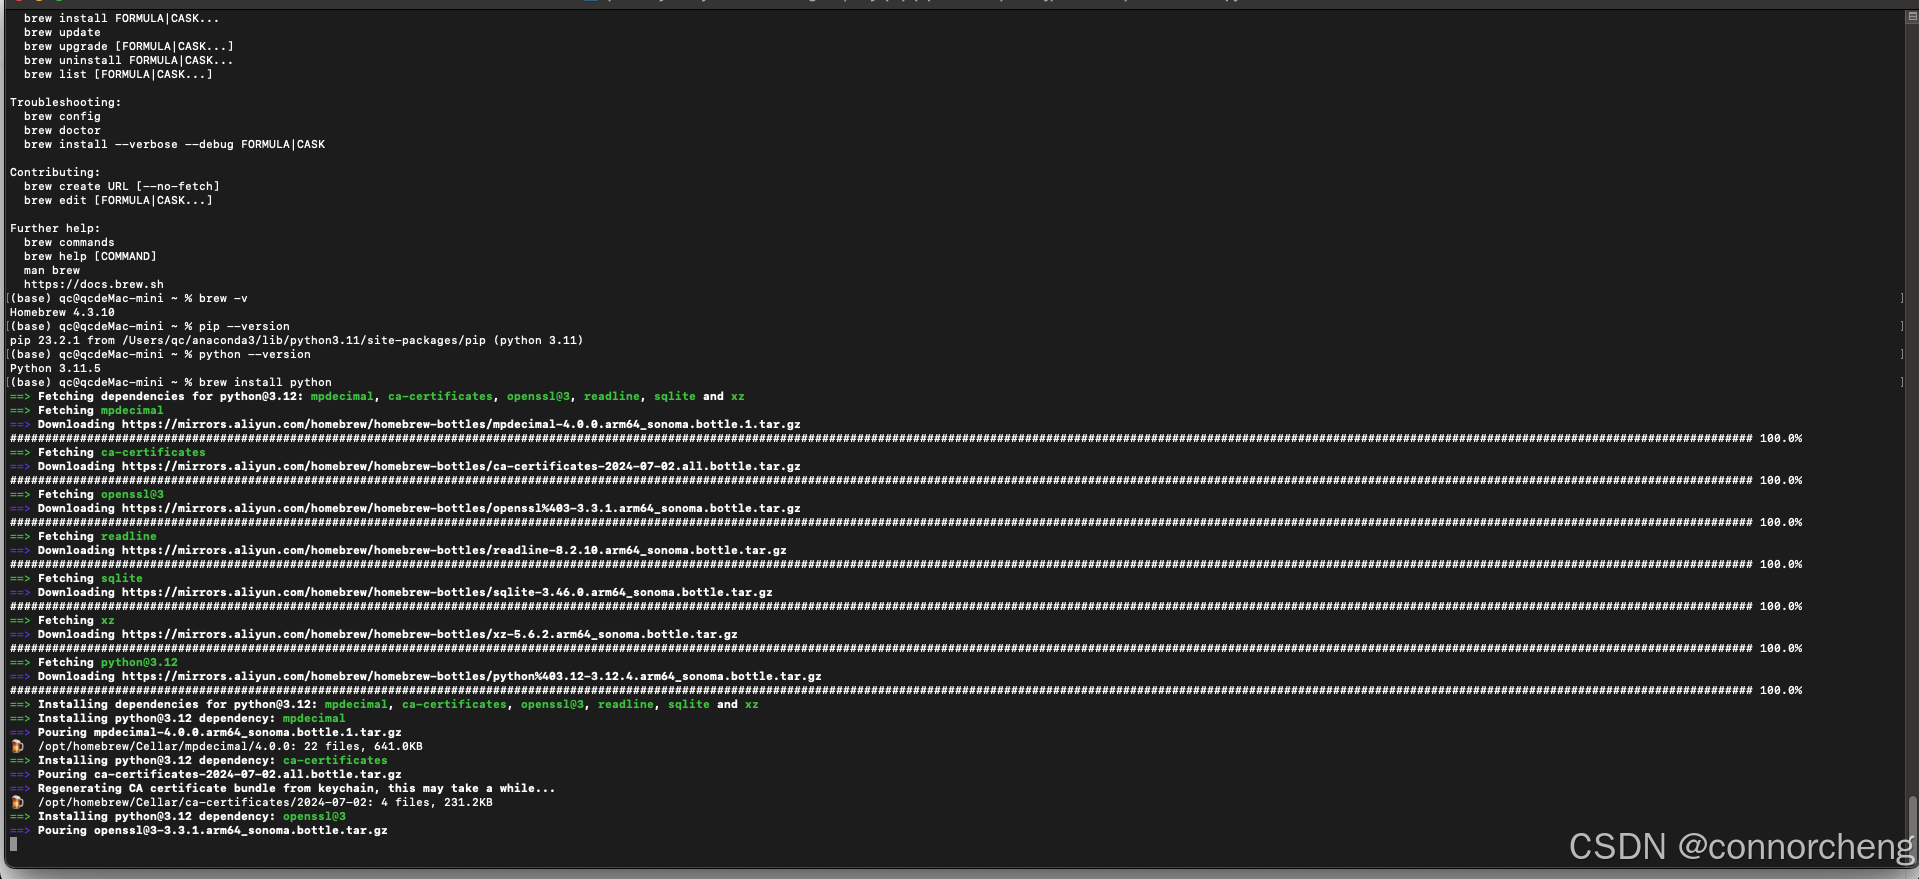The image size is (1919, 879).
Task: Click the arrow marker before 'Fetching python@3.12' line
Action: click(20, 662)
